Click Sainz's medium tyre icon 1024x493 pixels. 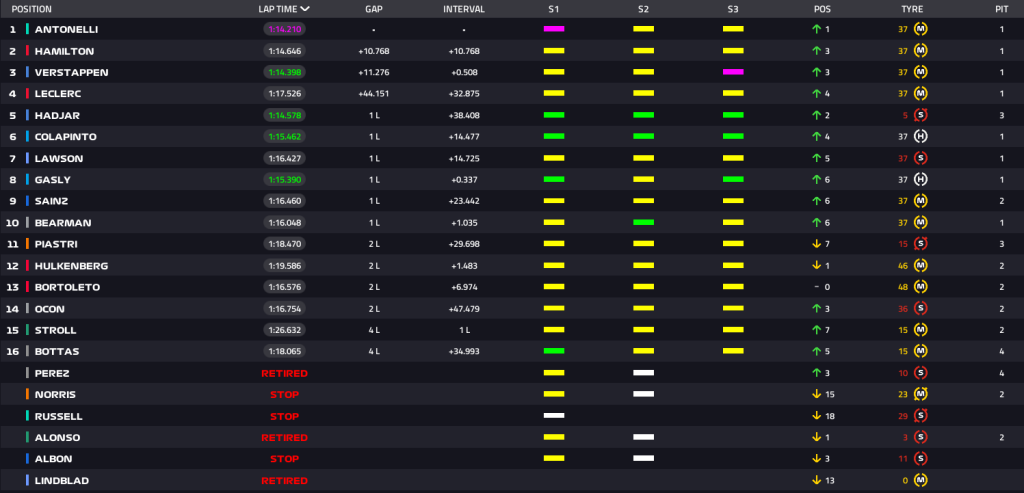tap(921, 201)
